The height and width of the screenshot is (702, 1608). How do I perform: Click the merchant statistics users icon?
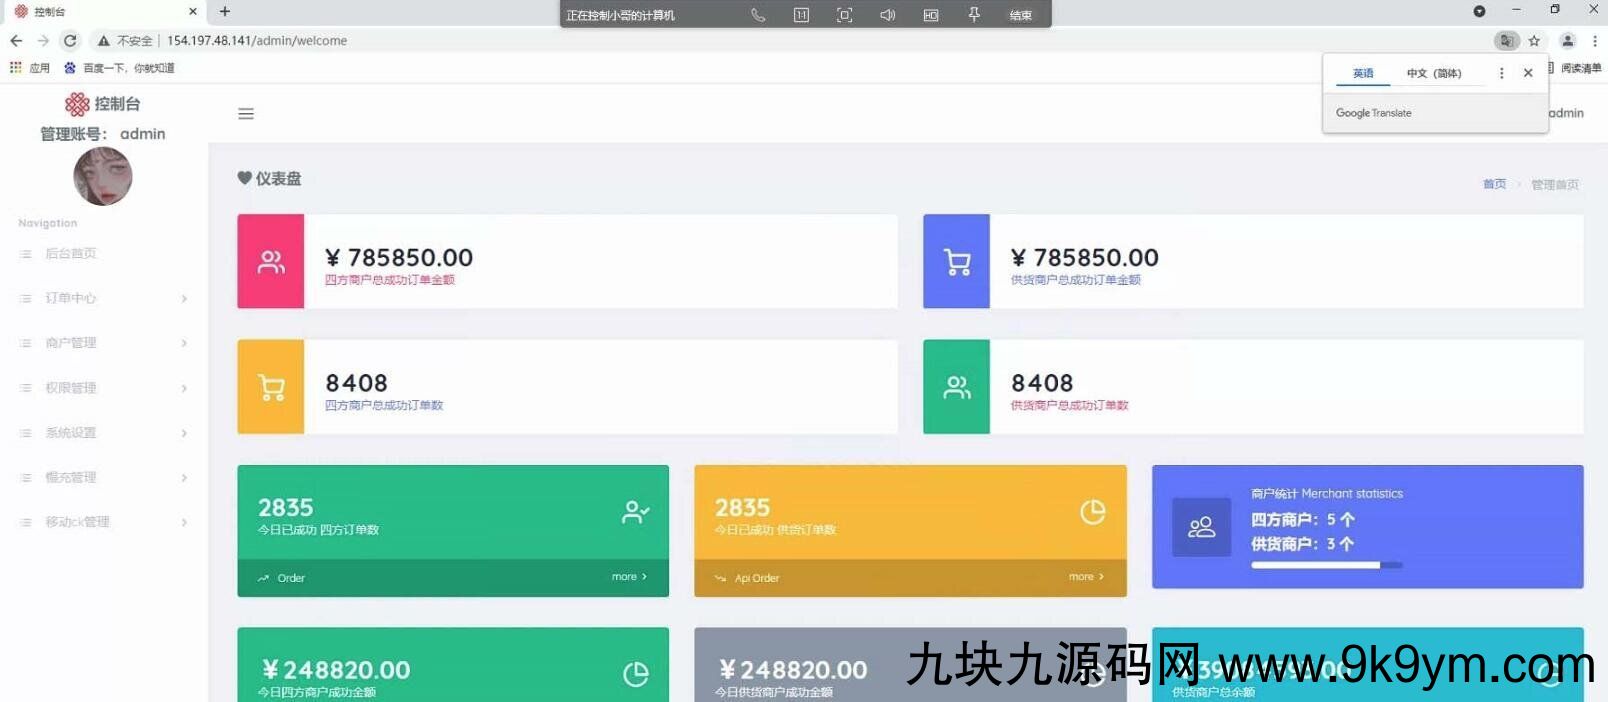coord(1201,527)
